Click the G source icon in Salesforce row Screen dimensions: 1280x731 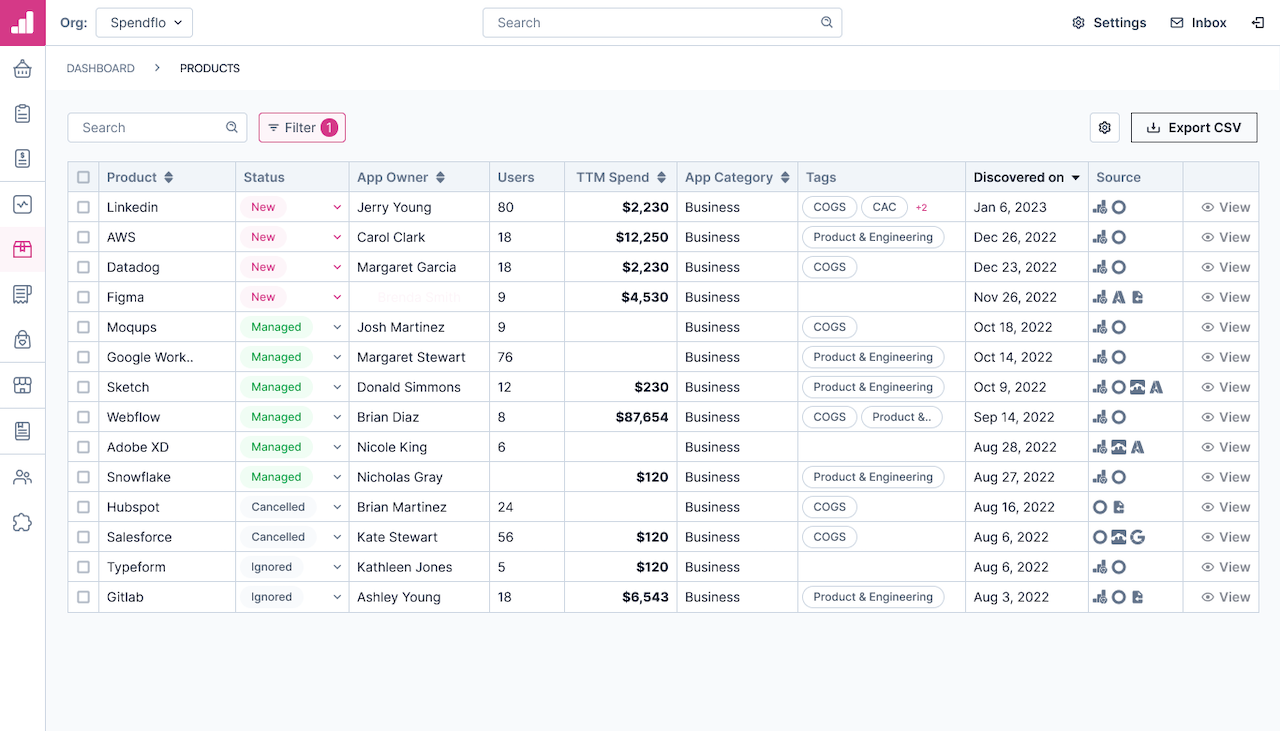1137,537
